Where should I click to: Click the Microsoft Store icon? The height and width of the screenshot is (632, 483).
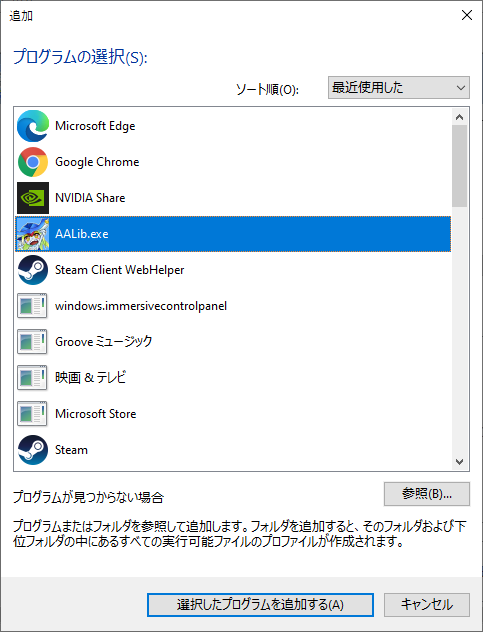click(x=33, y=414)
